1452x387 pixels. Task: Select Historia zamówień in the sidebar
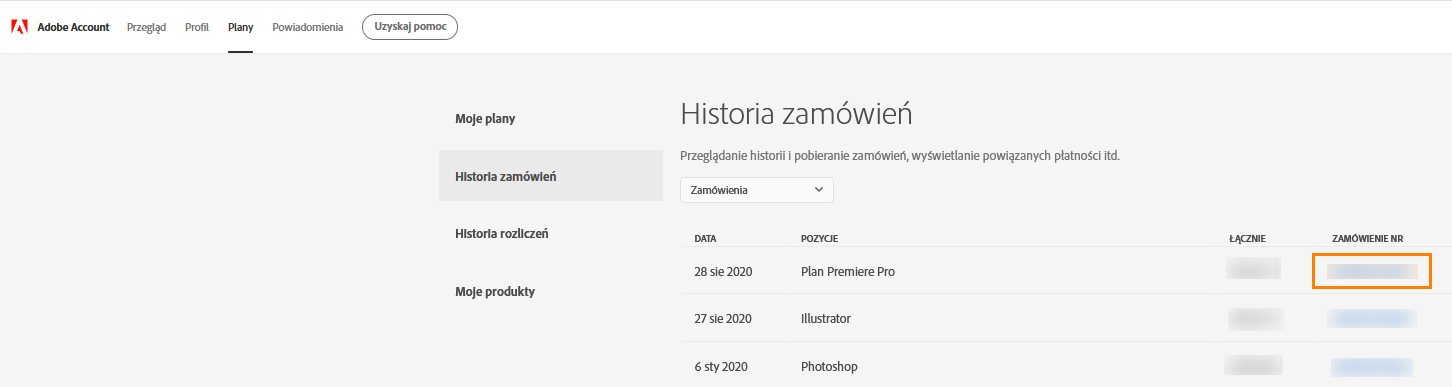[550, 176]
